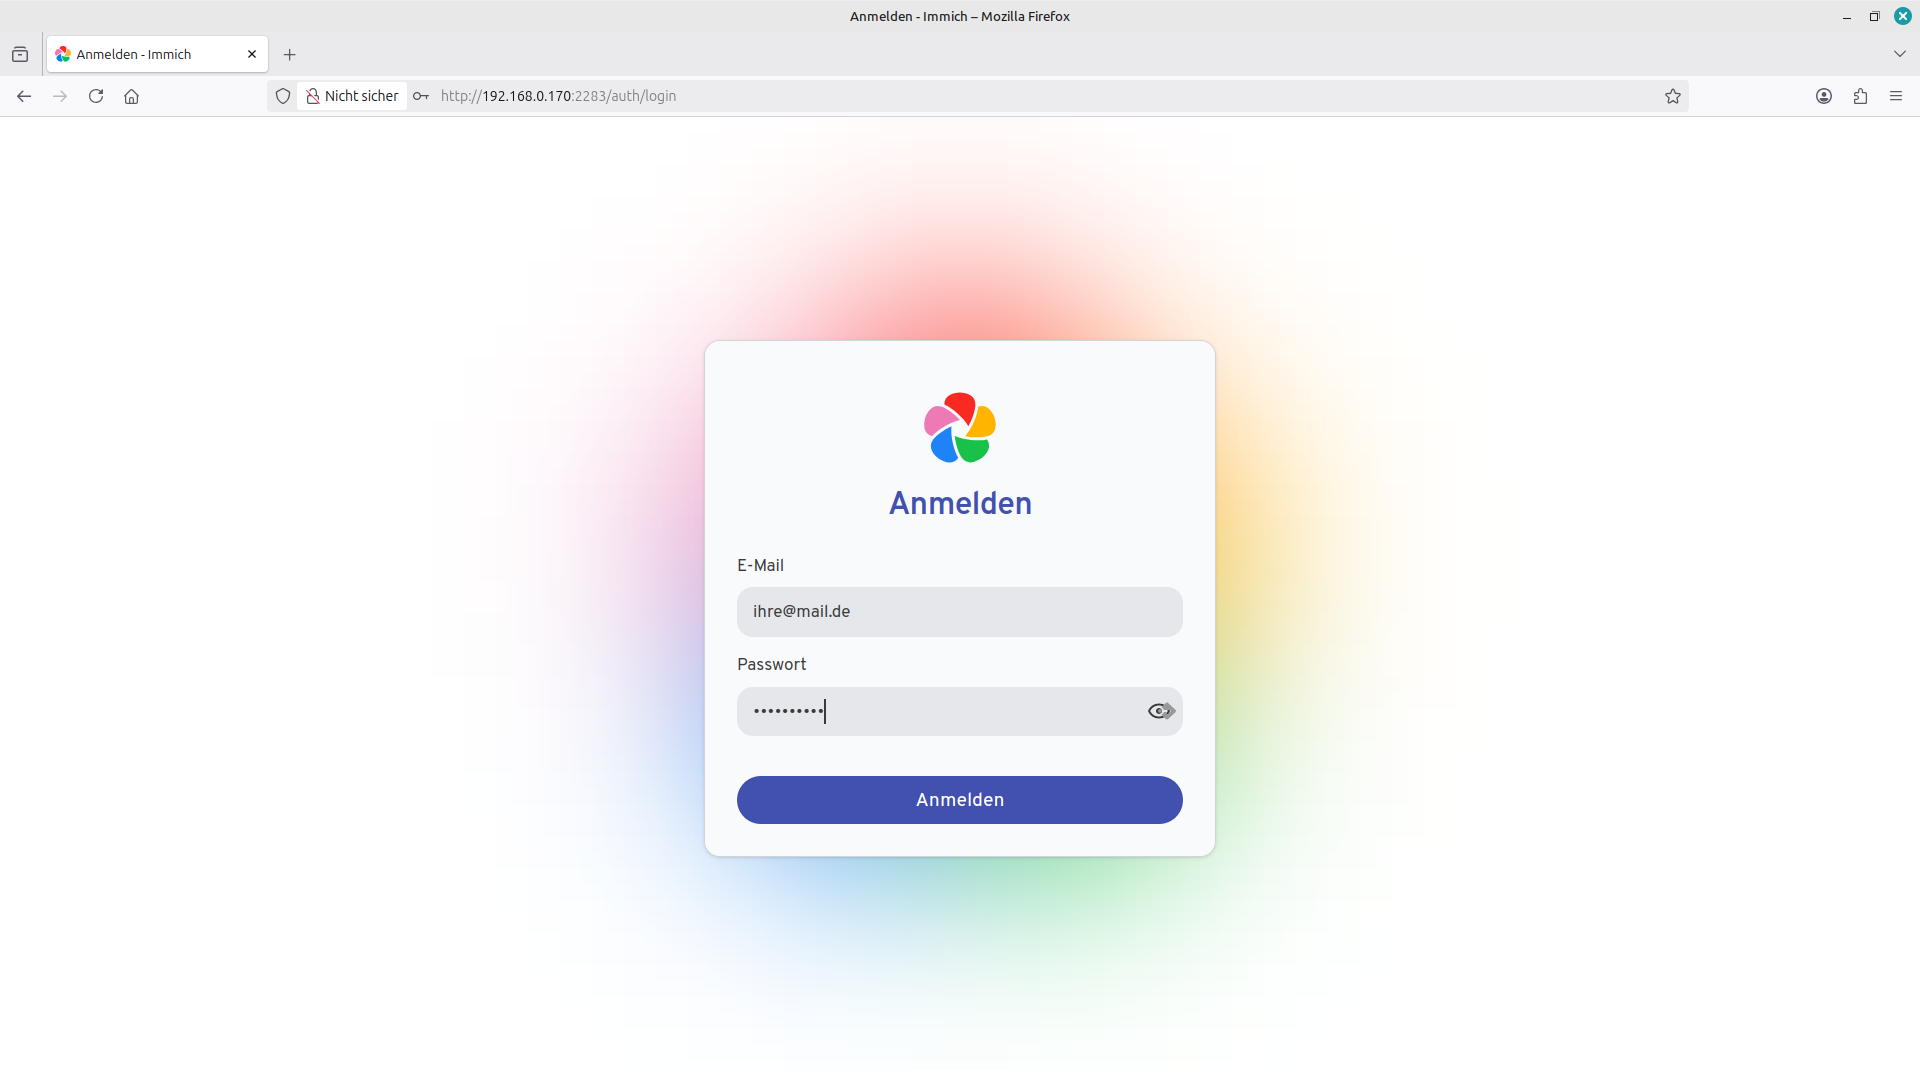The height and width of the screenshot is (1080, 1920).
Task: Open a new tab with plus
Action: pos(290,54)
